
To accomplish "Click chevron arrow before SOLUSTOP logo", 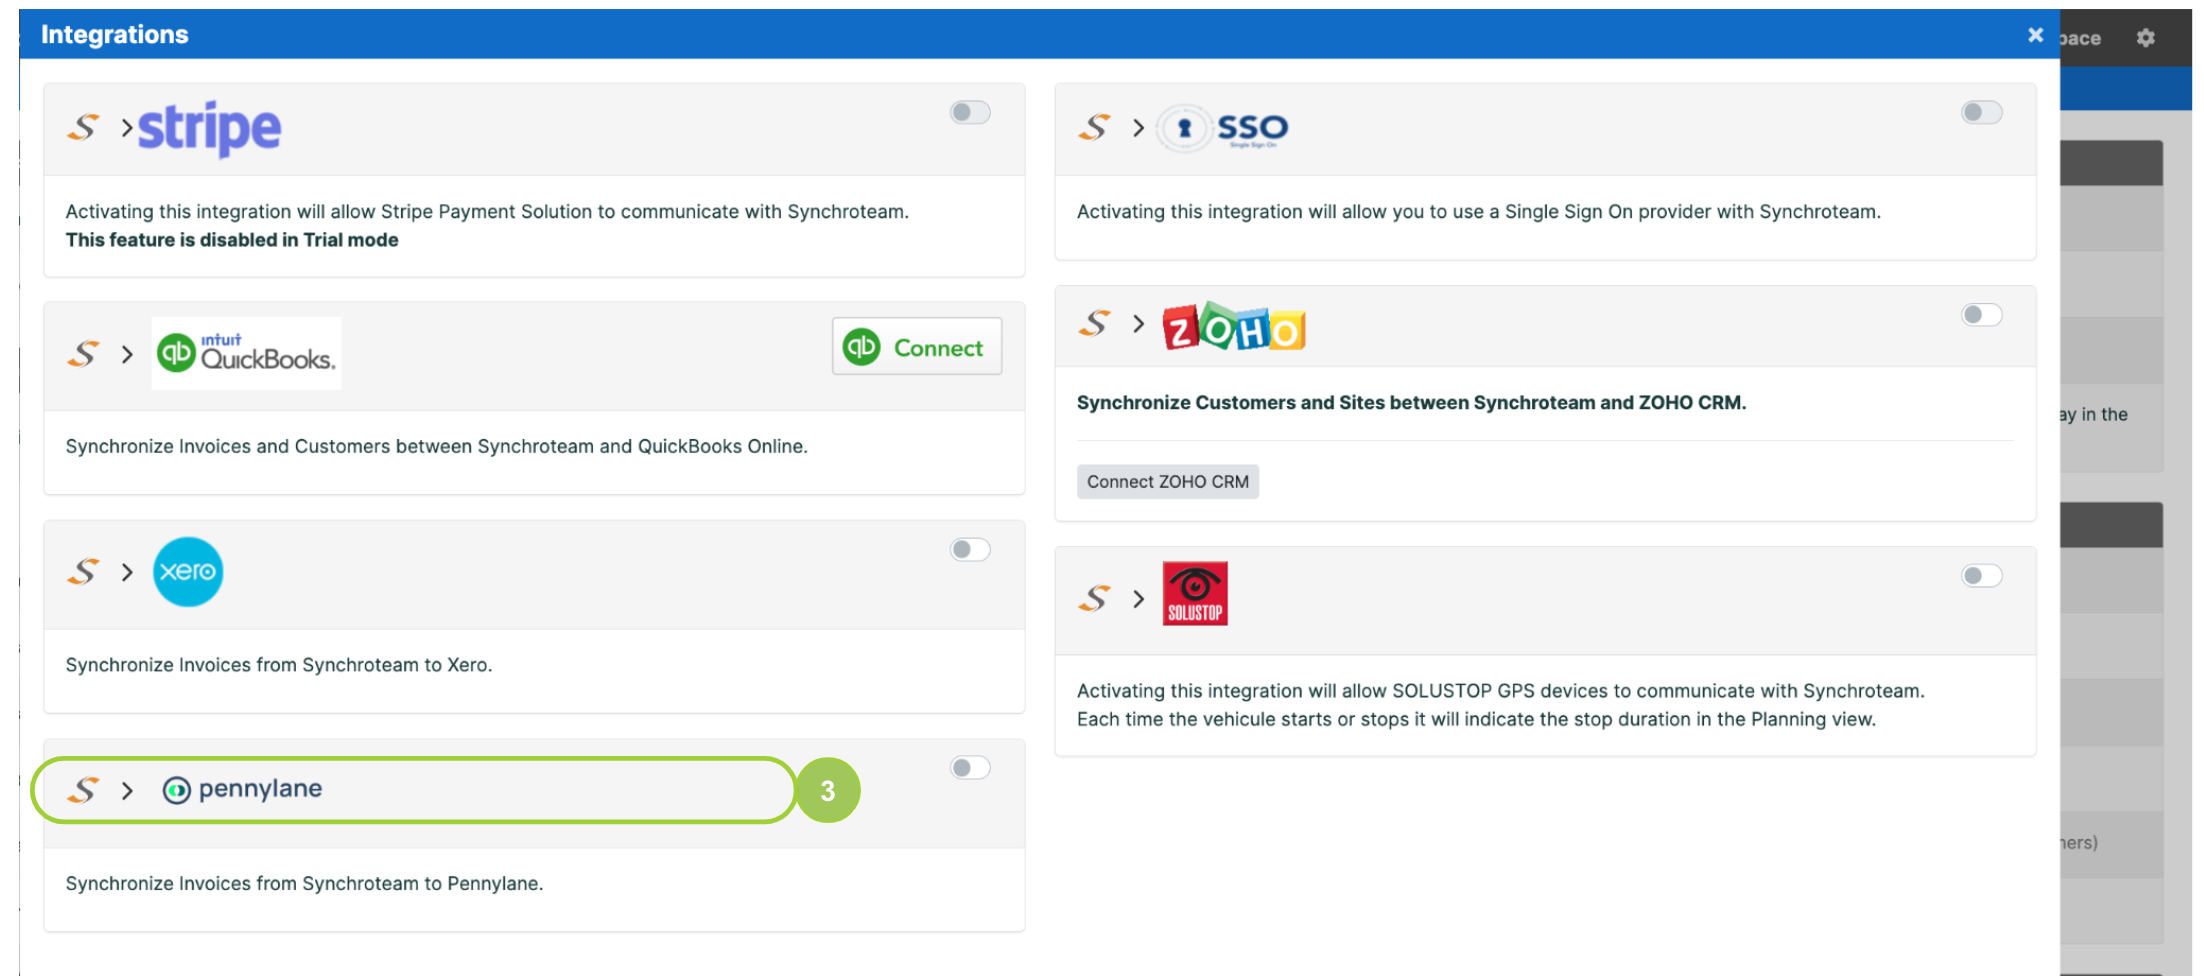I will [1138, 599].
